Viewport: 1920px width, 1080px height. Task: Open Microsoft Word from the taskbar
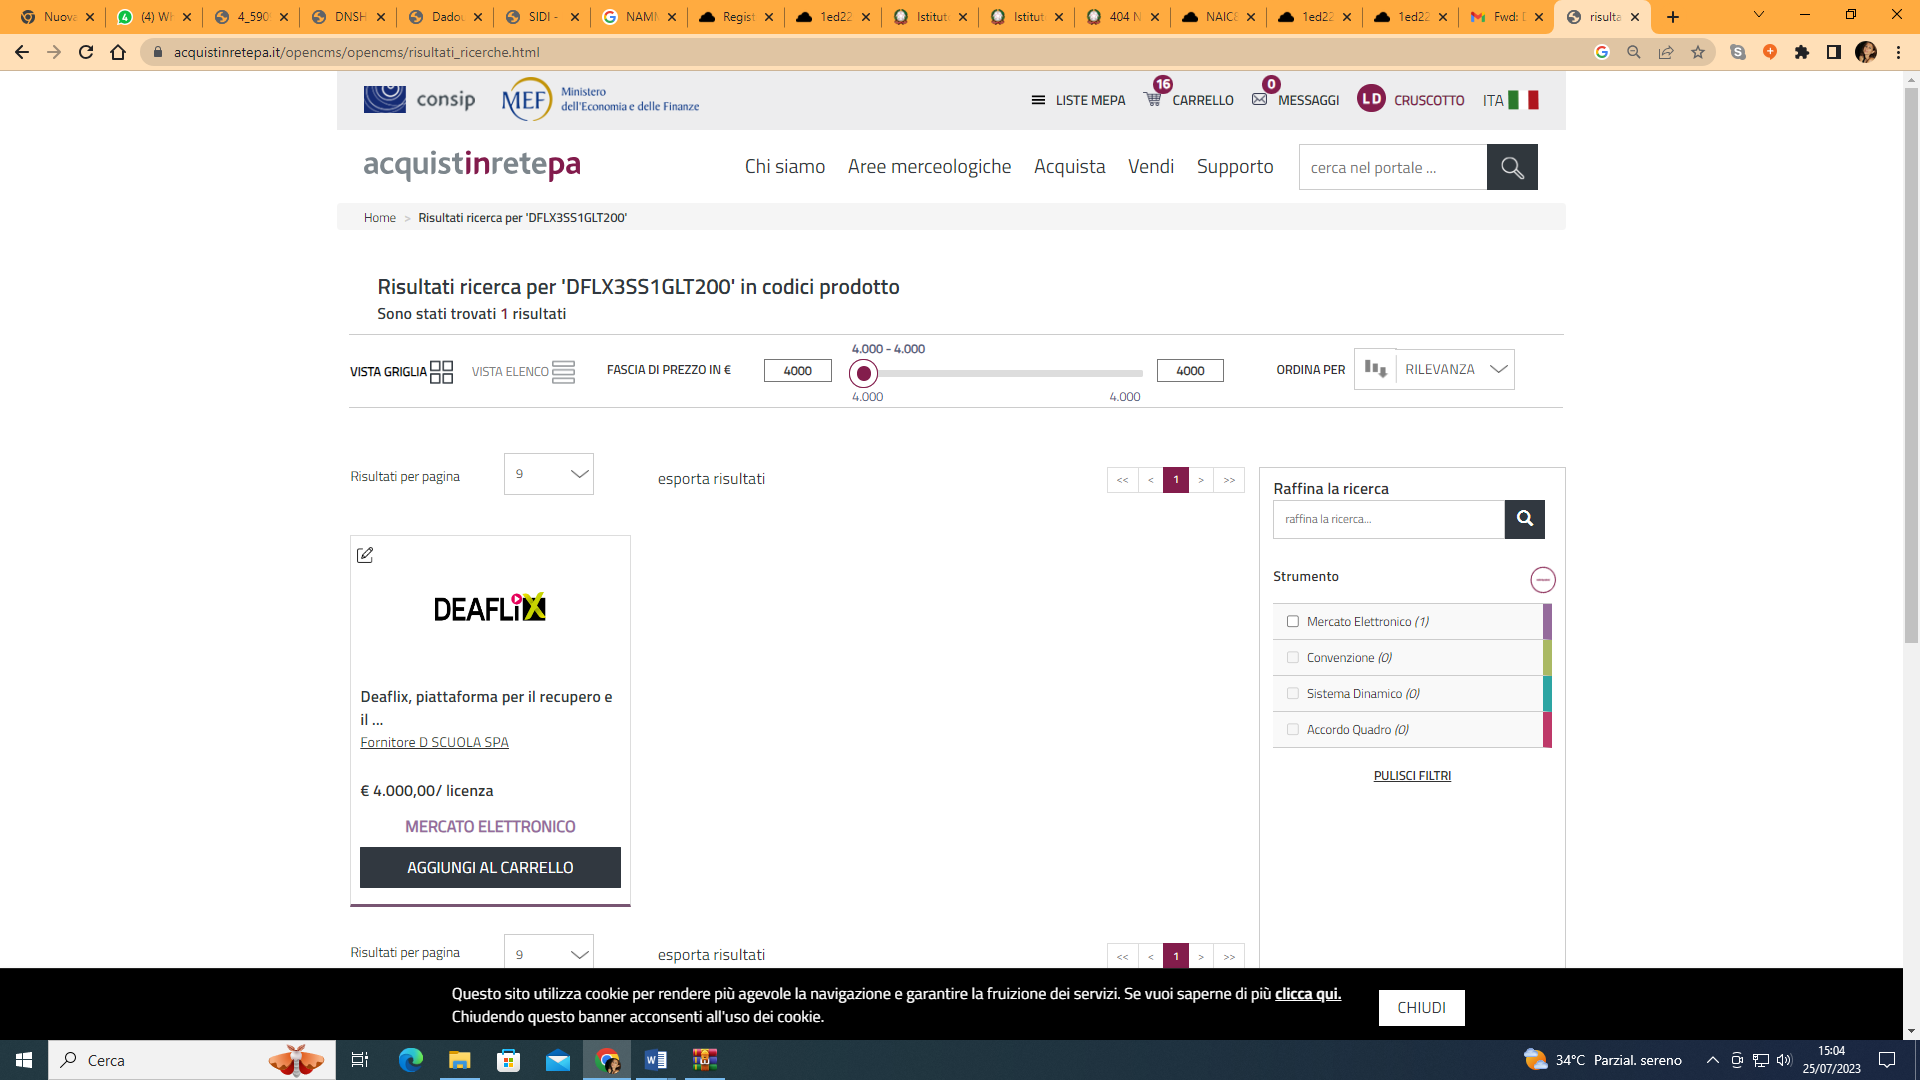point(656,1060)
